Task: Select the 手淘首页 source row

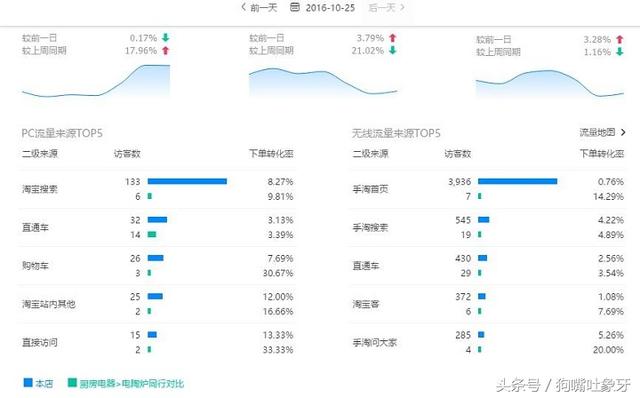Action: [x=488, y=189]
